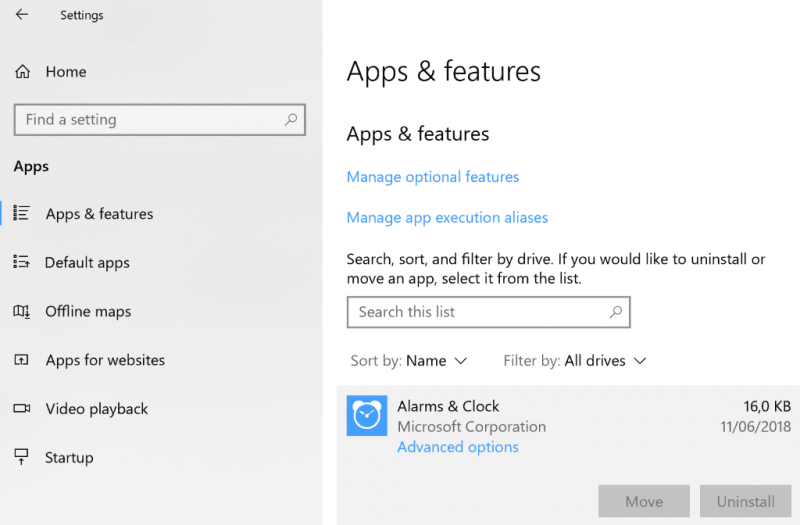The image size is (800, 525).
Task: Click the Uninstall button
Action: coord(745,501)
